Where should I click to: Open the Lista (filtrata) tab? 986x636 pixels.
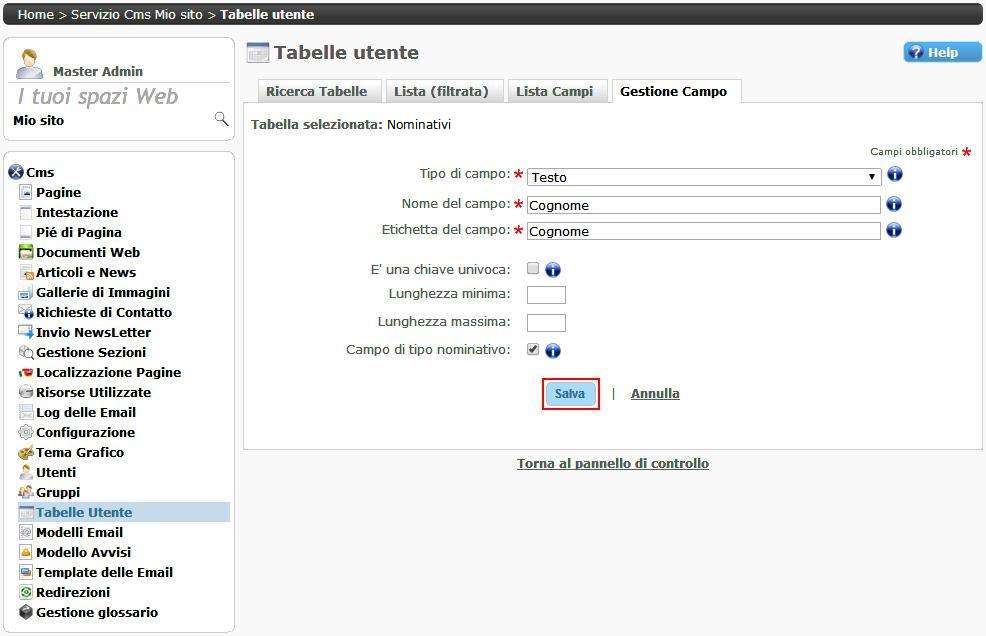pyautogui.click(x=441, y=91)
